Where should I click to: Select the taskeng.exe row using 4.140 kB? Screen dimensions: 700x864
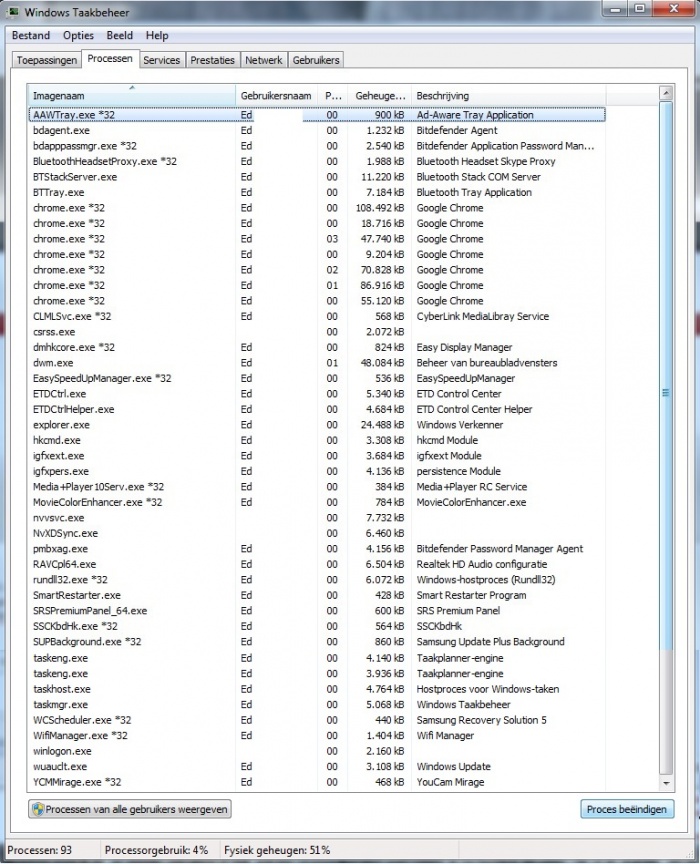pyautogui.click(x=316, y=658)
